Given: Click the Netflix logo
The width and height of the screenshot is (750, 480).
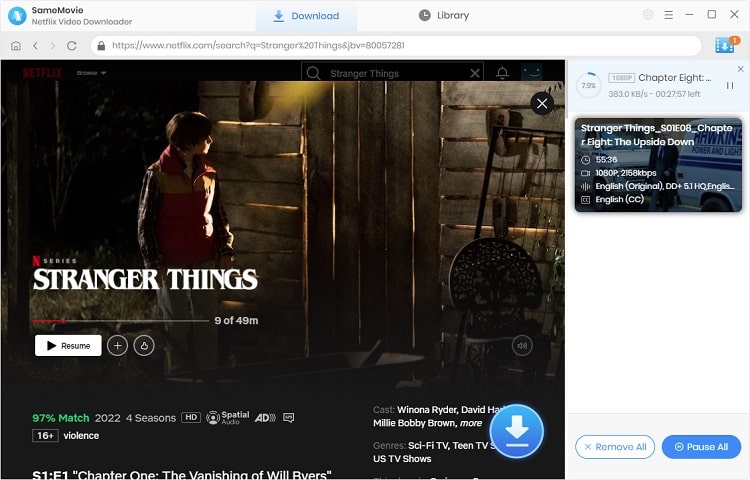Looking at the screenshot, I should tap(42, 73).
